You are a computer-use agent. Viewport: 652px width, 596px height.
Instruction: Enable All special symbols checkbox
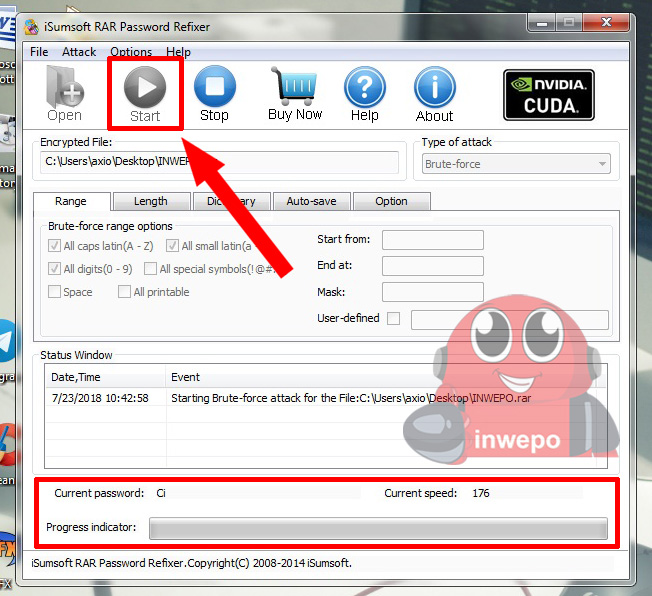pyautogui.click(x=150, y=269)
